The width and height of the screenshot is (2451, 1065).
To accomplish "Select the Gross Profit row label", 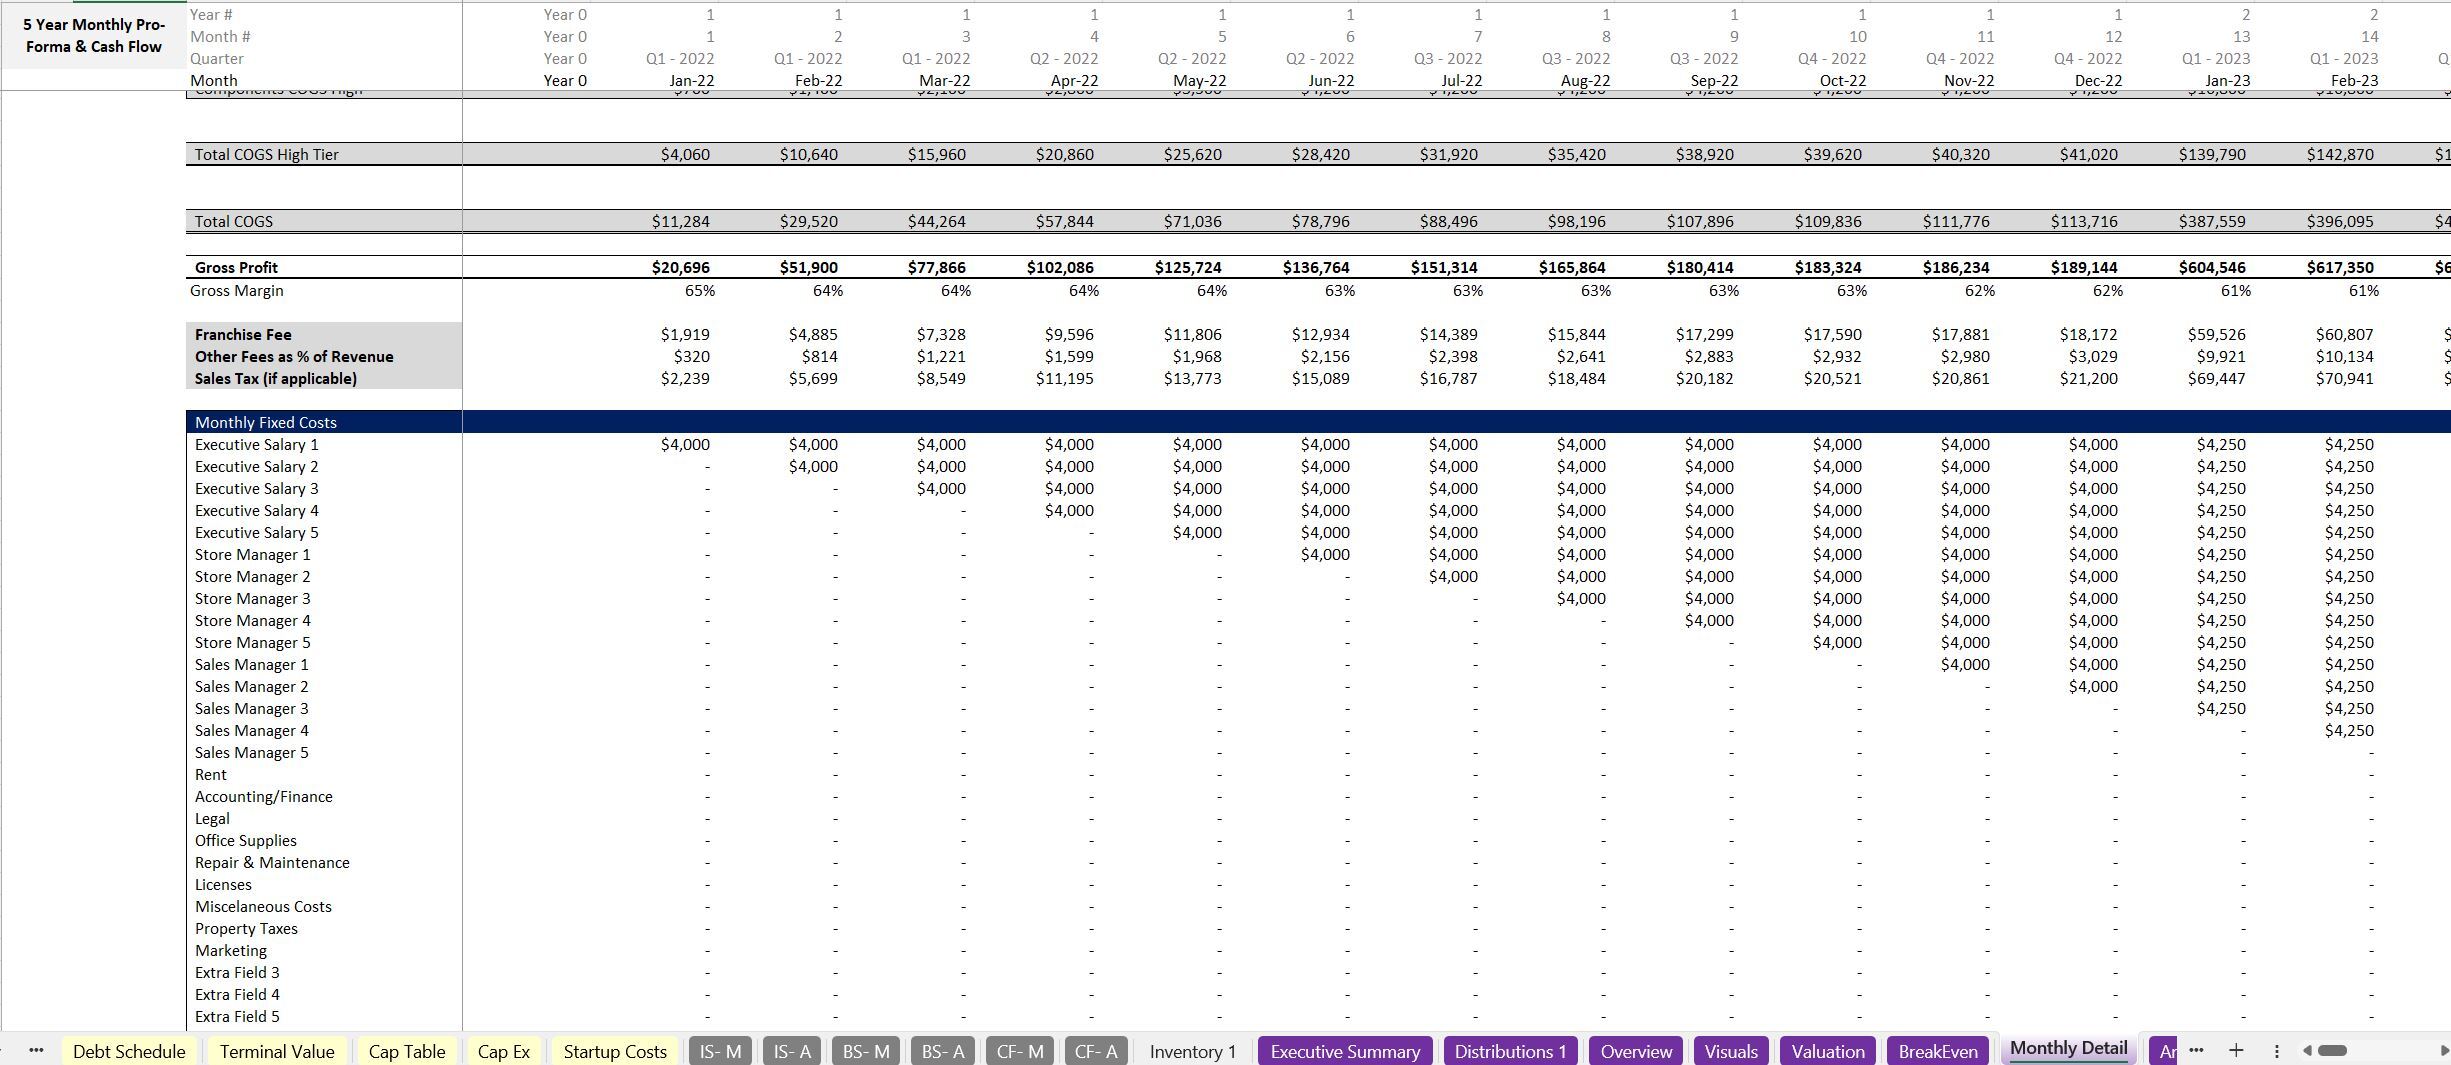I will tap(238, 267).
